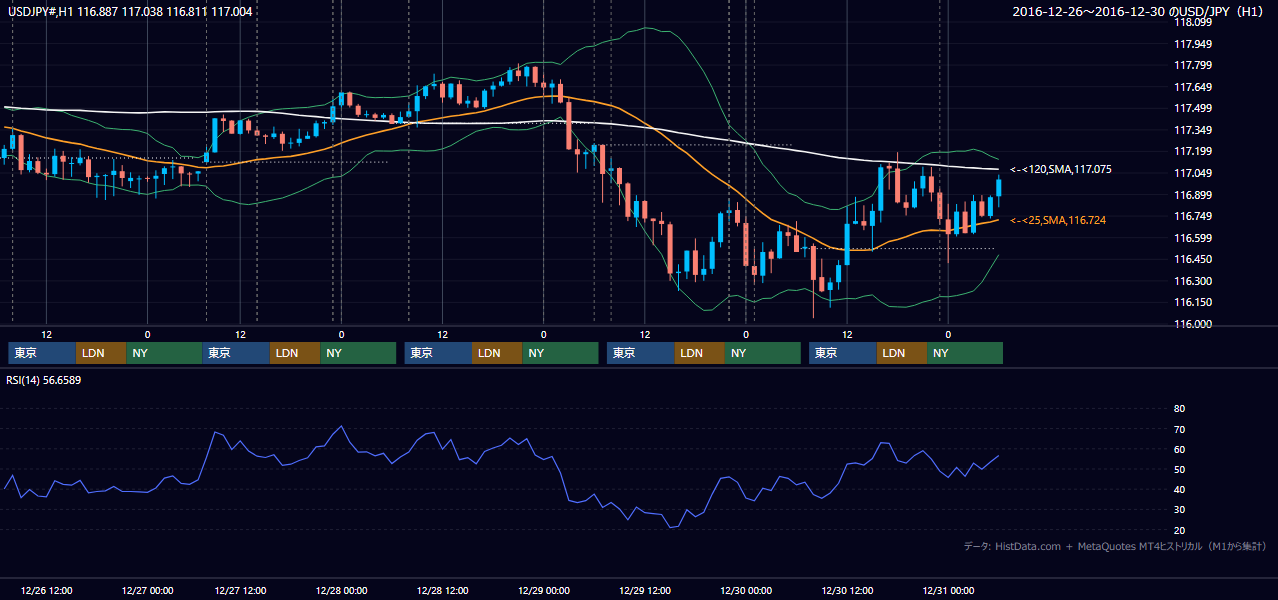
Task: Click price axis value 116.749
Action: (x=1193, y=216)
